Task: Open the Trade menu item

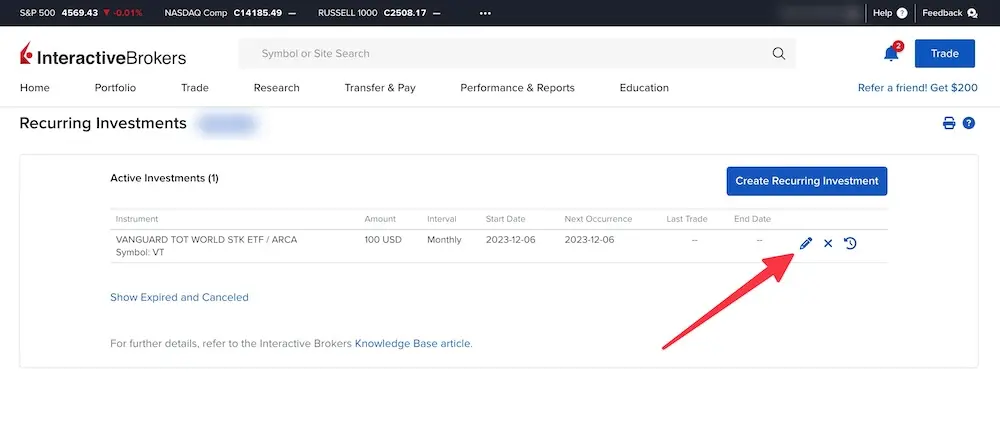Action: (195, 88)
